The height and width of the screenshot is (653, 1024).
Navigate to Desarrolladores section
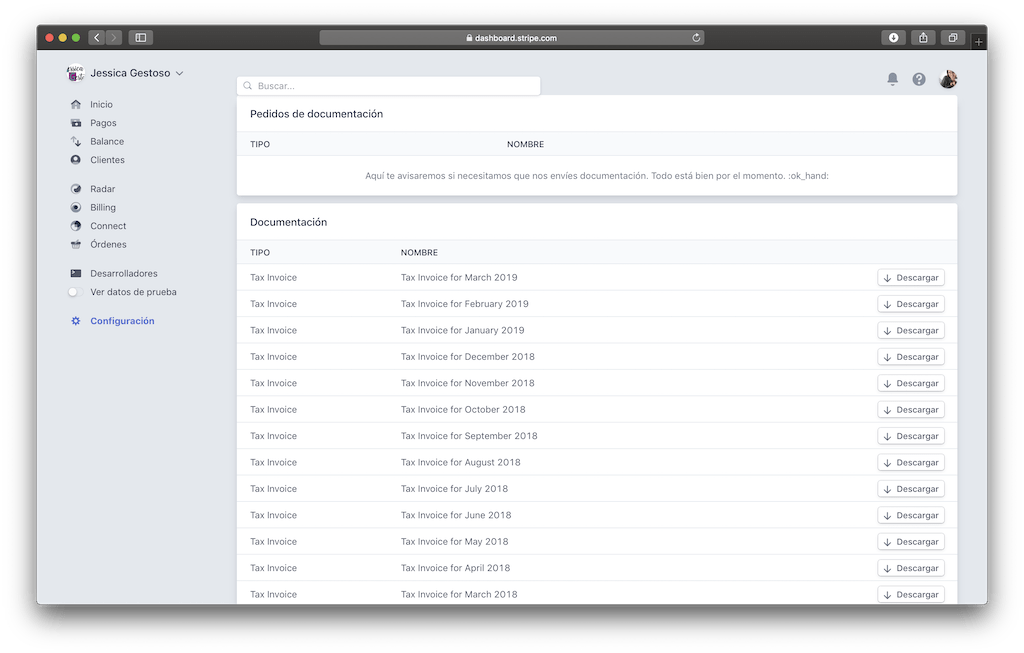(x=123, y=273)
